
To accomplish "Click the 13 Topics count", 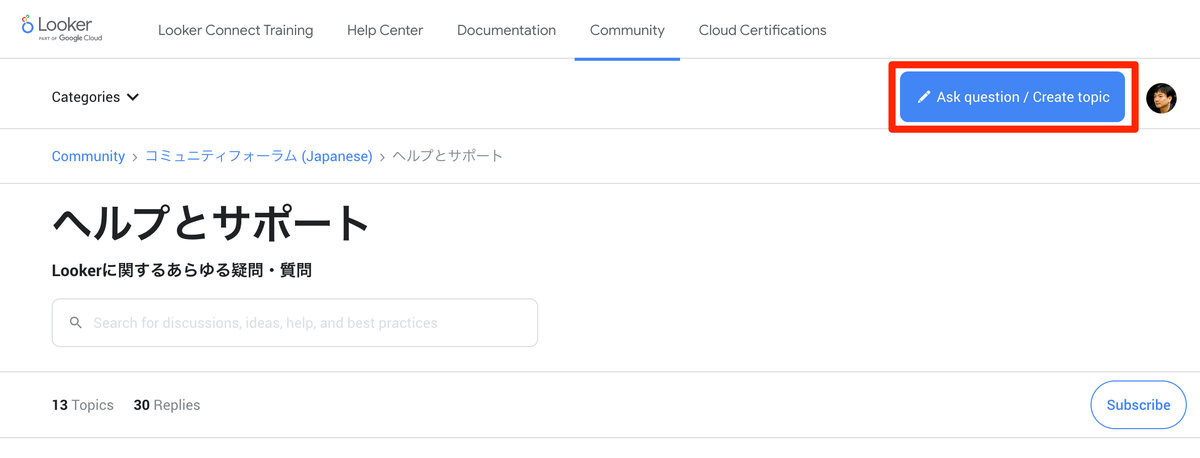I will click(x=83, y=405).
